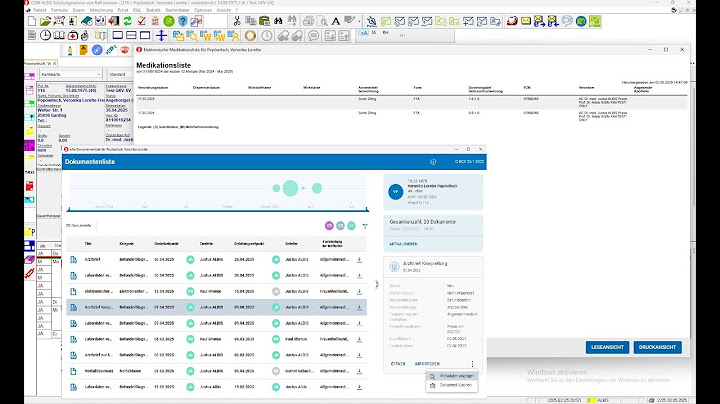Open the yellow folder icon in ALBIS toolbar
Image resolution: width=720 pixels, height=404 pixels.
45,21
